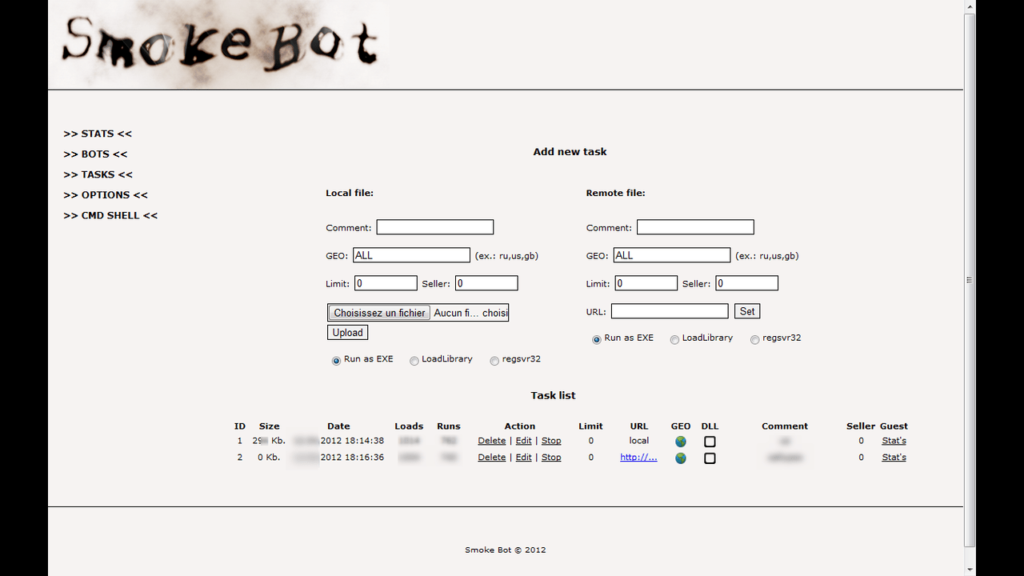Image resolution: width=1024 pixels, height=576 pixels.
Task: Select LoadLibrary under Local file
Action: (414, 360)
